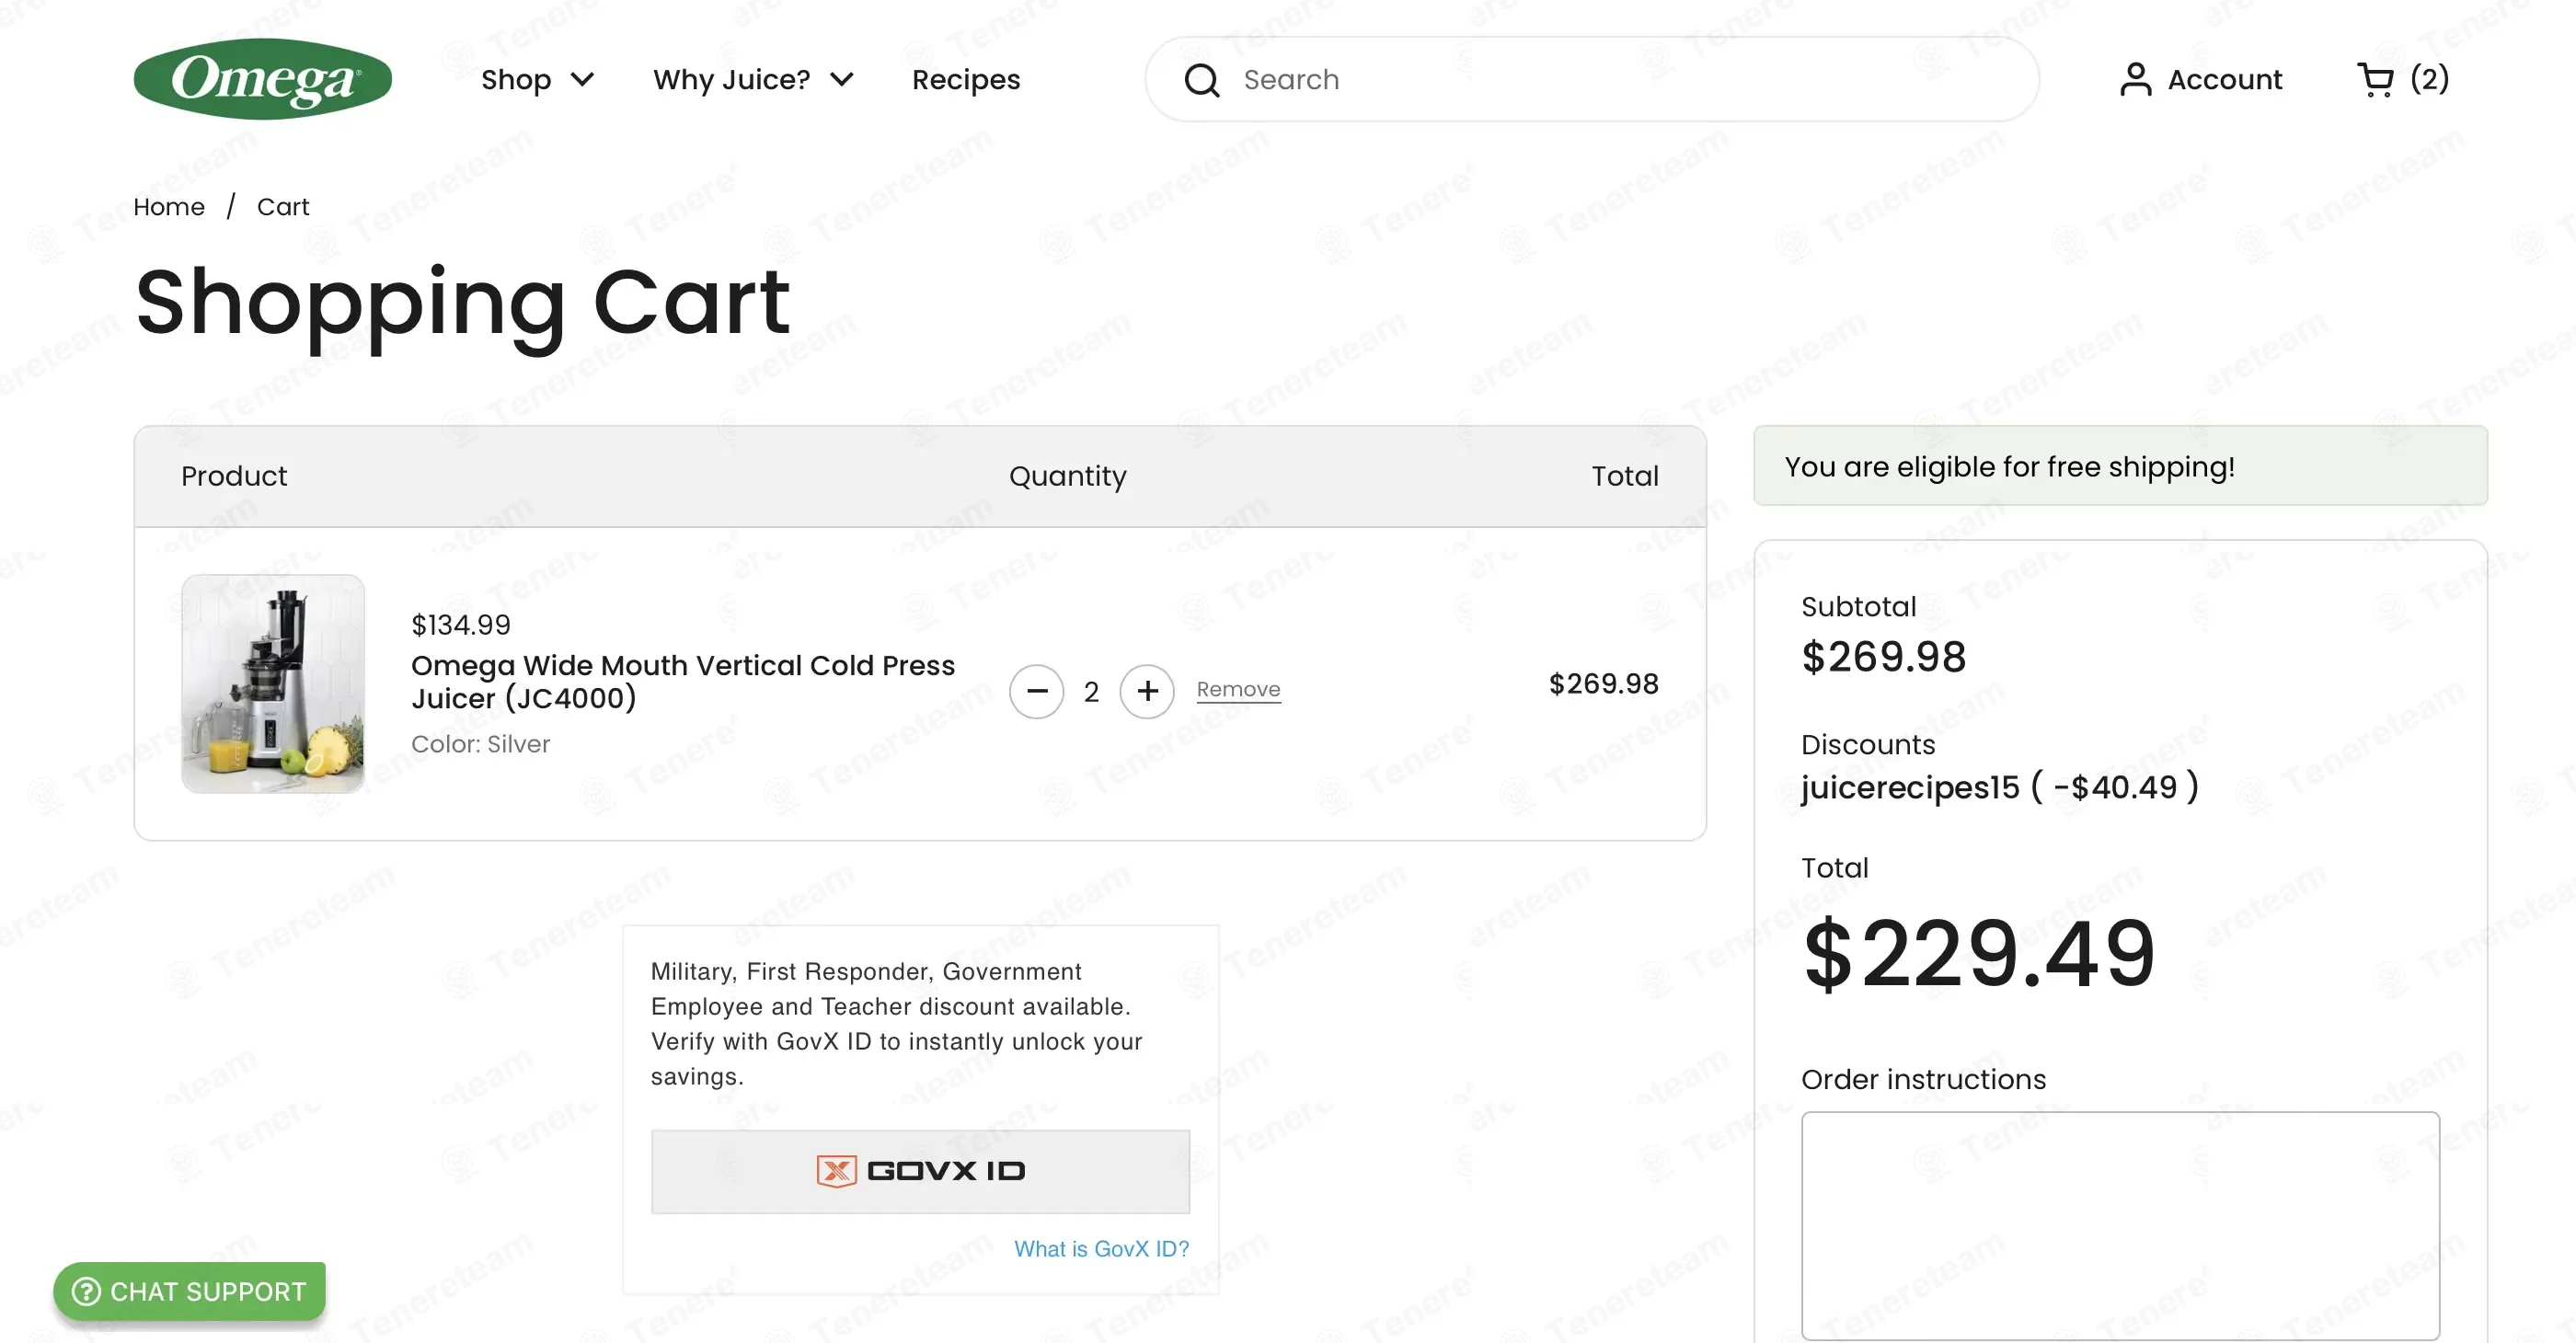Screen dimensions: 2576x1343
Task: Expand the Why Juice? dropdown
Action: [x=753, y=79]
